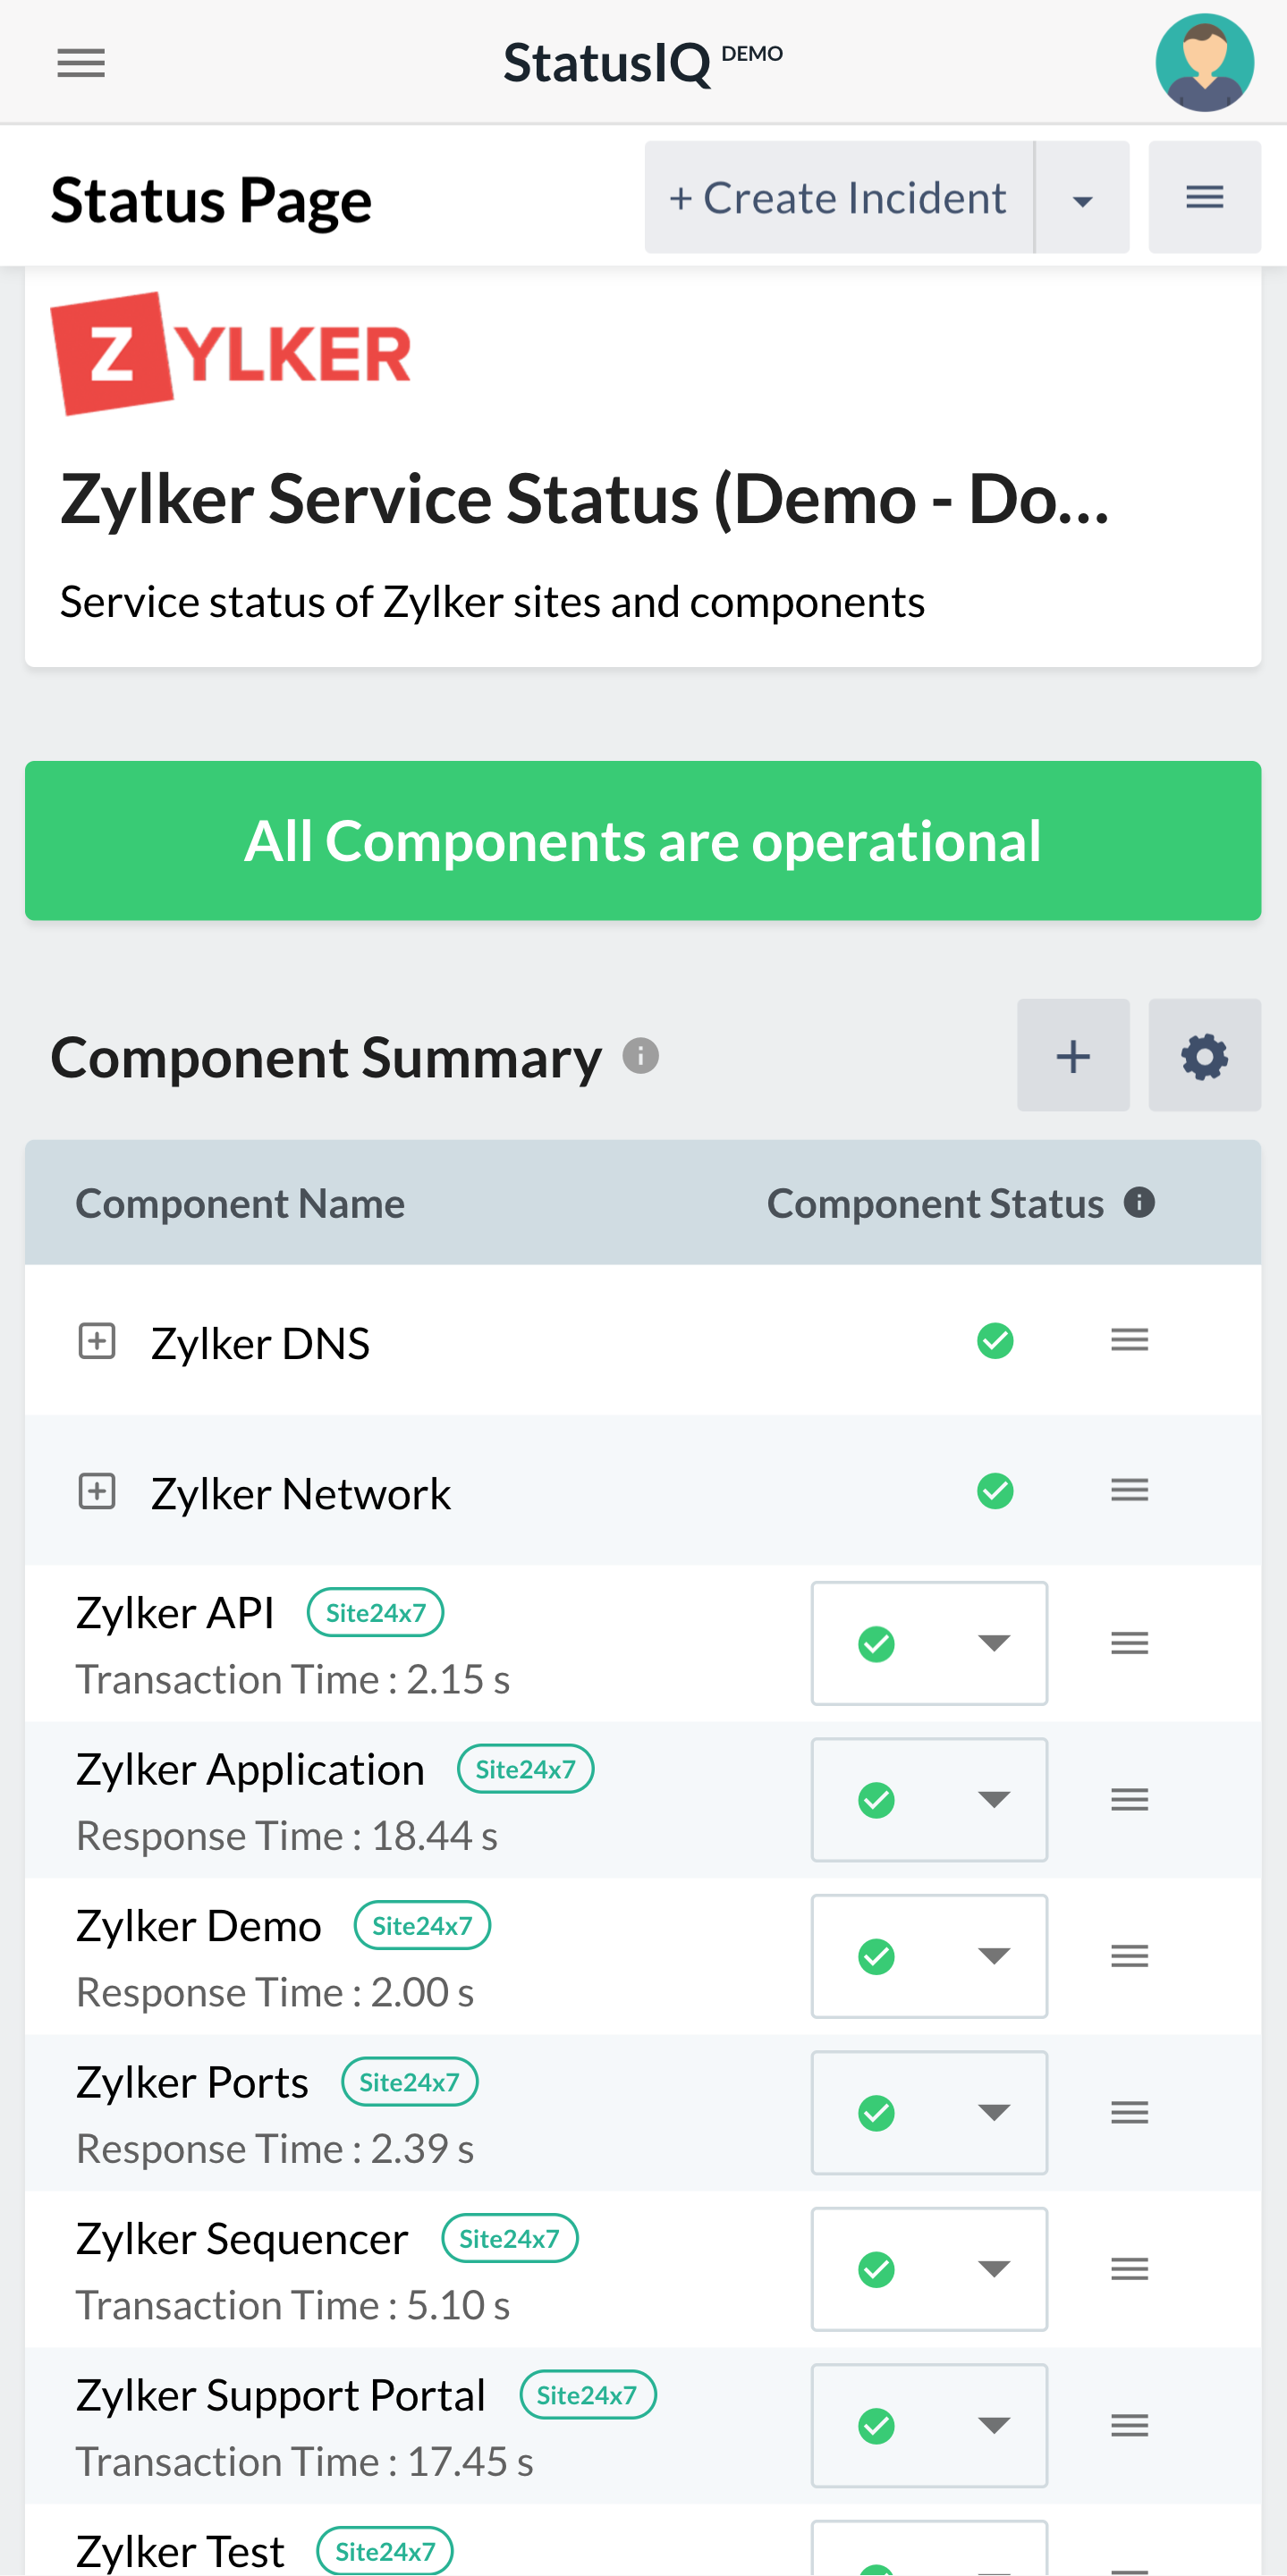Expand the Zylker DNS group
Image resolution: width=1287 pixels, height=2576 pixels.
(x=97, y=1341)
